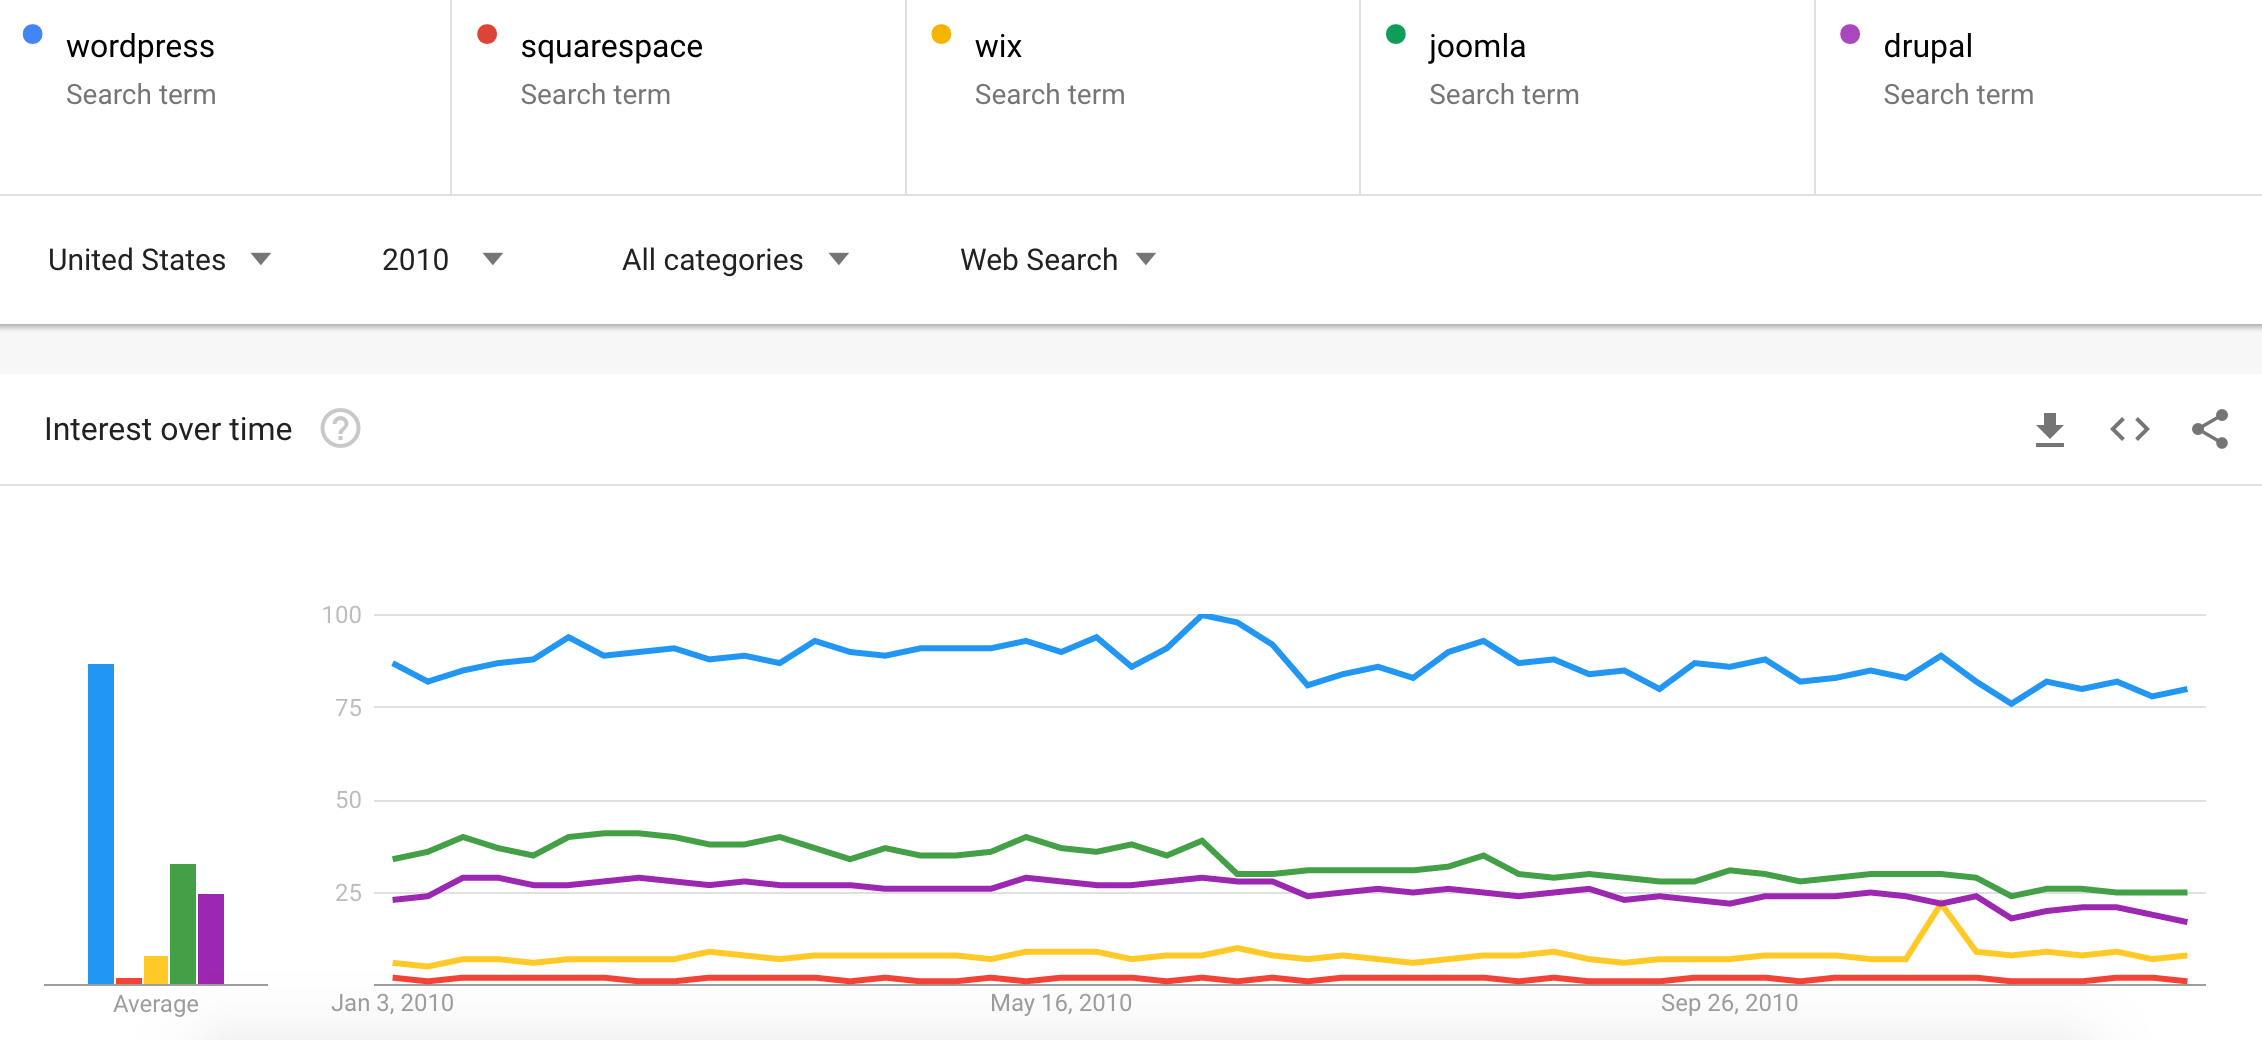Expand the Web Search type dropdown
This screenshot has height=1040, width=2262.
click(1058, 260)
